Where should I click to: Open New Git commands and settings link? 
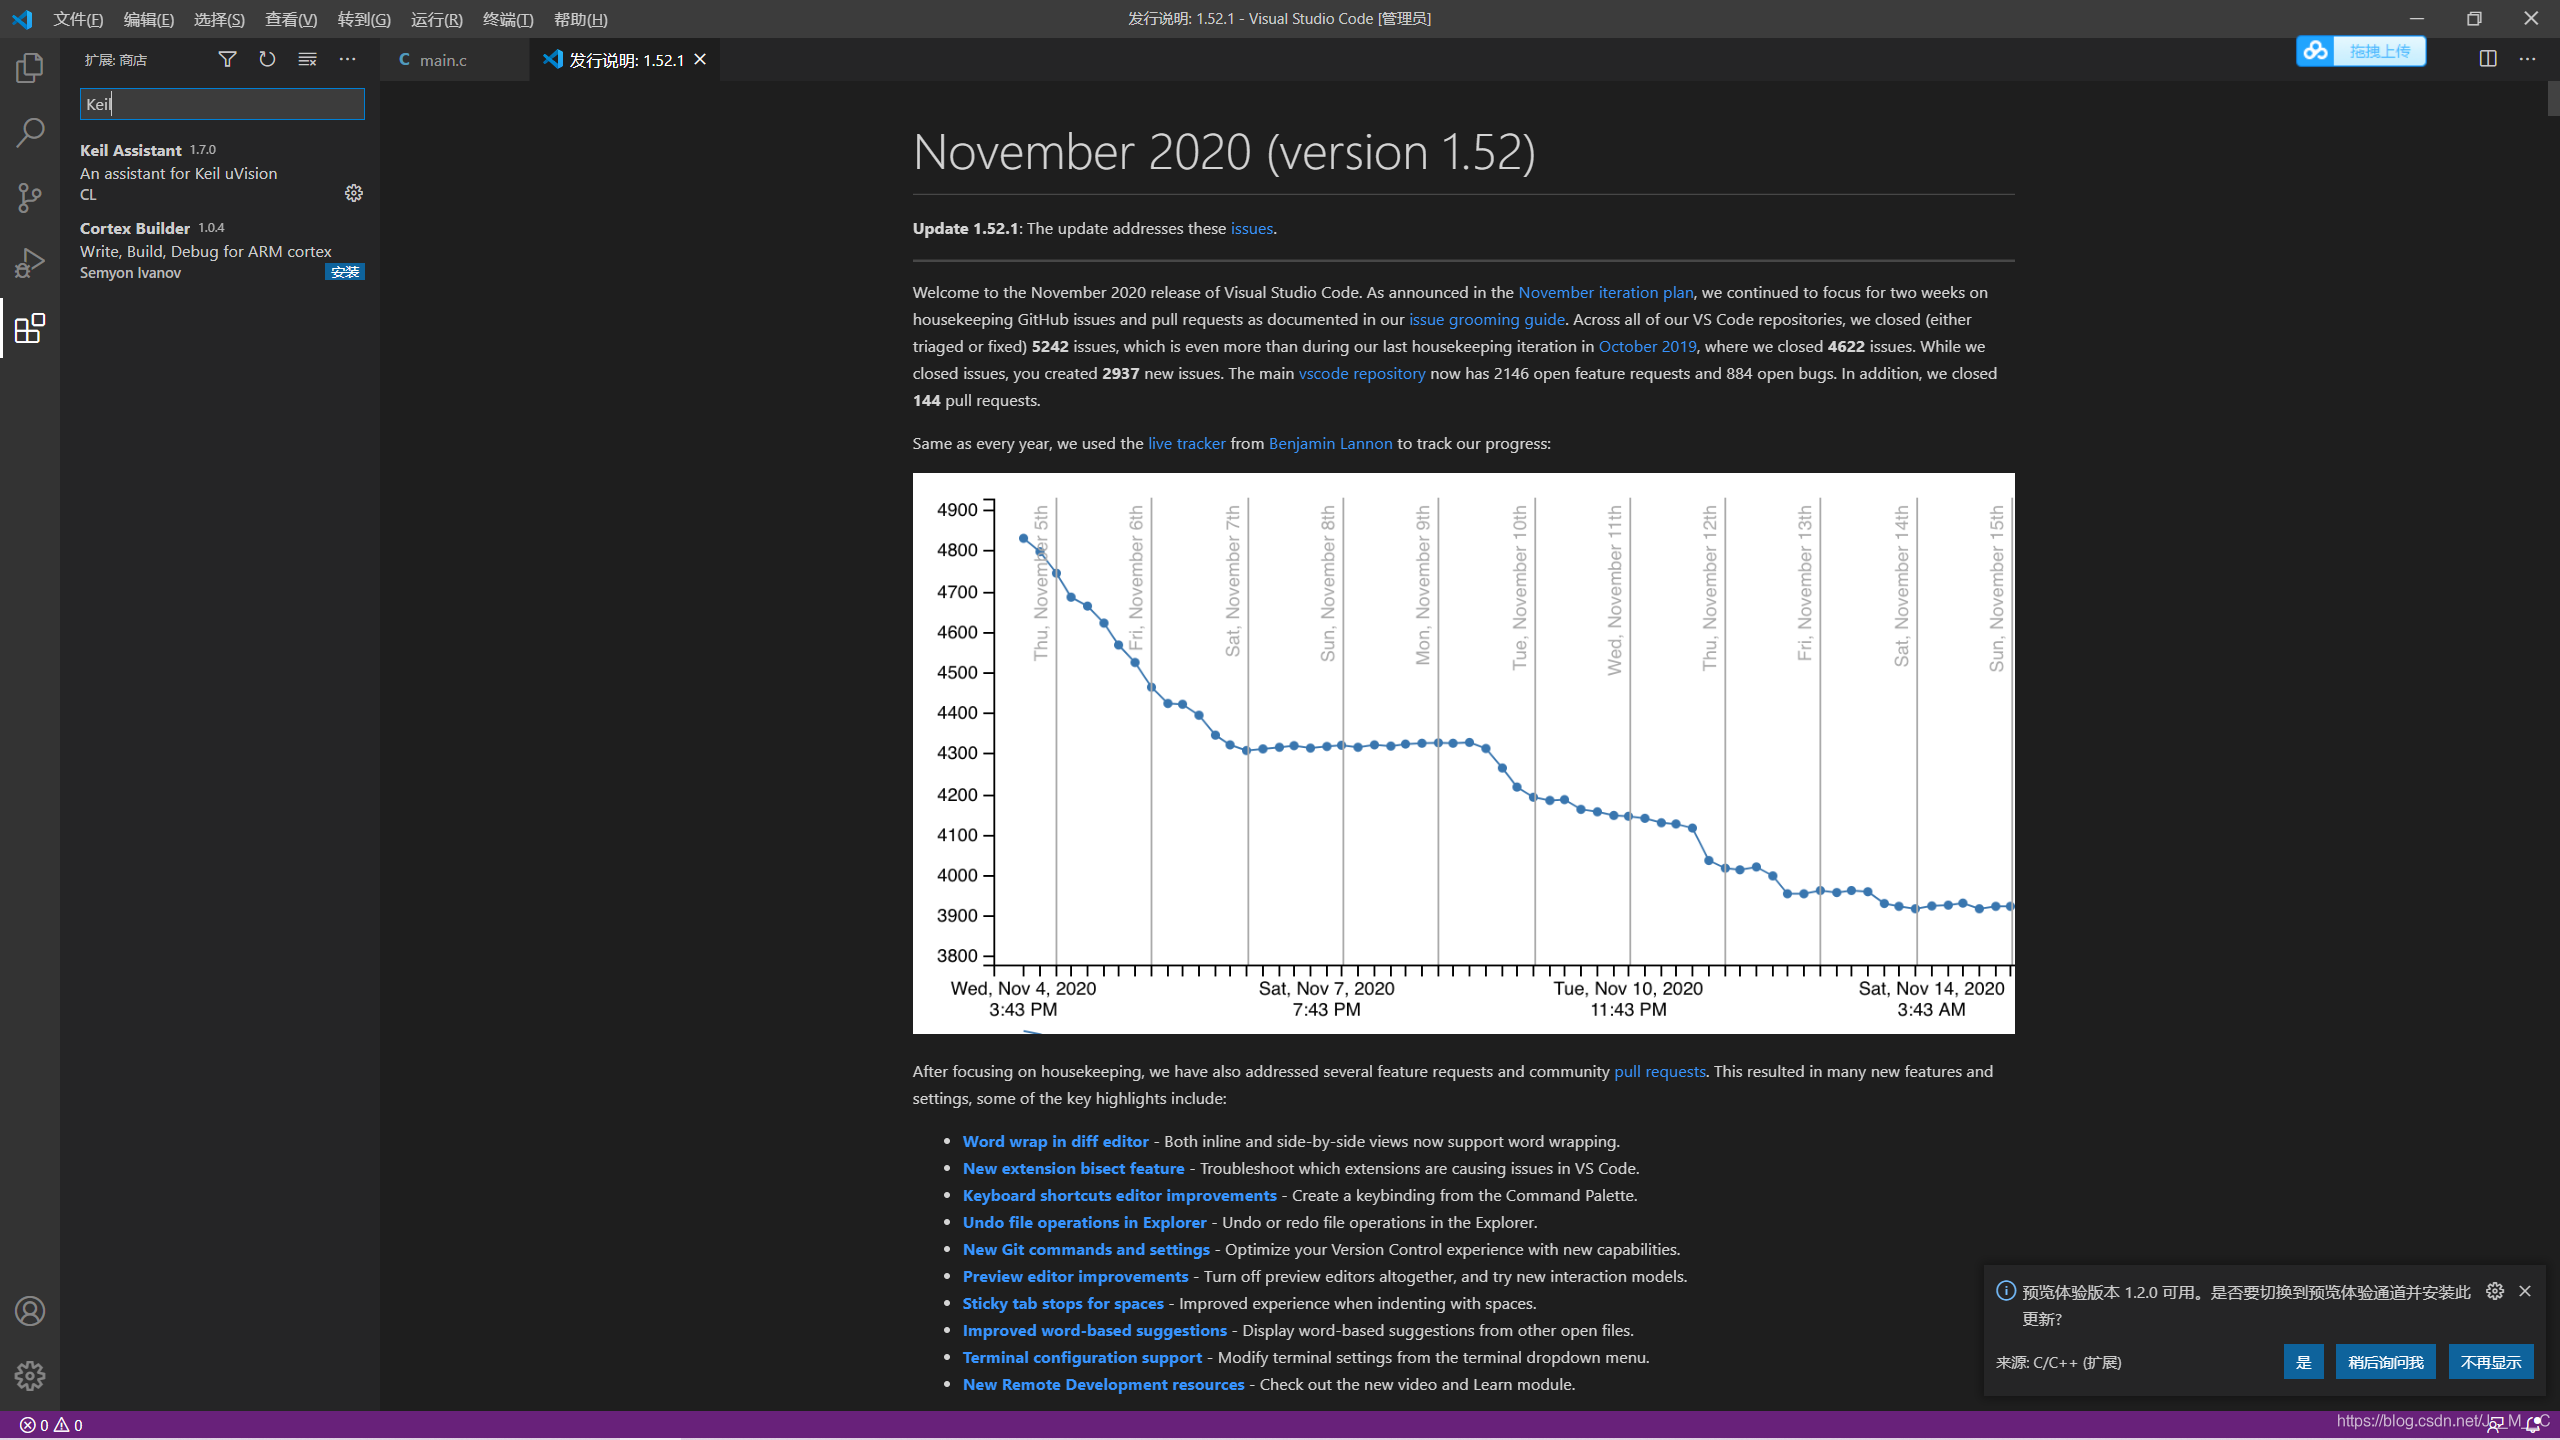(x=1086, y=1249)
